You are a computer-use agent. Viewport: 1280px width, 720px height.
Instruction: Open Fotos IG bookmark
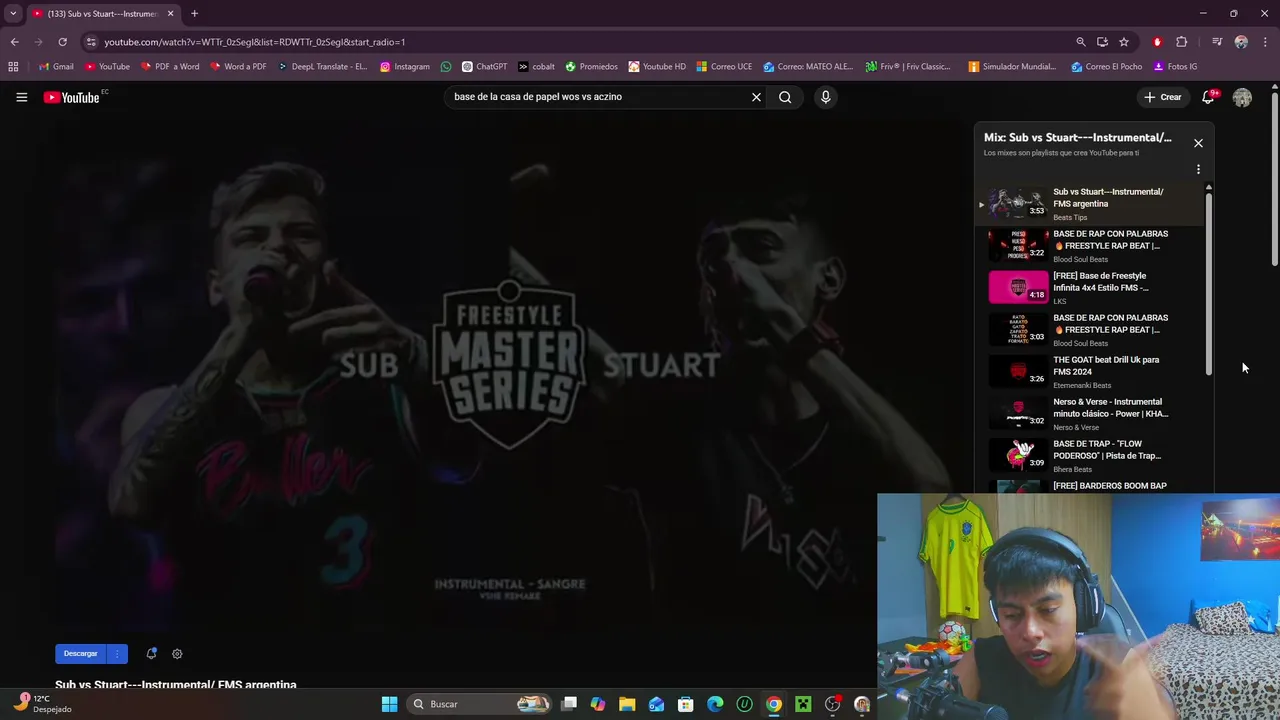1175,67
